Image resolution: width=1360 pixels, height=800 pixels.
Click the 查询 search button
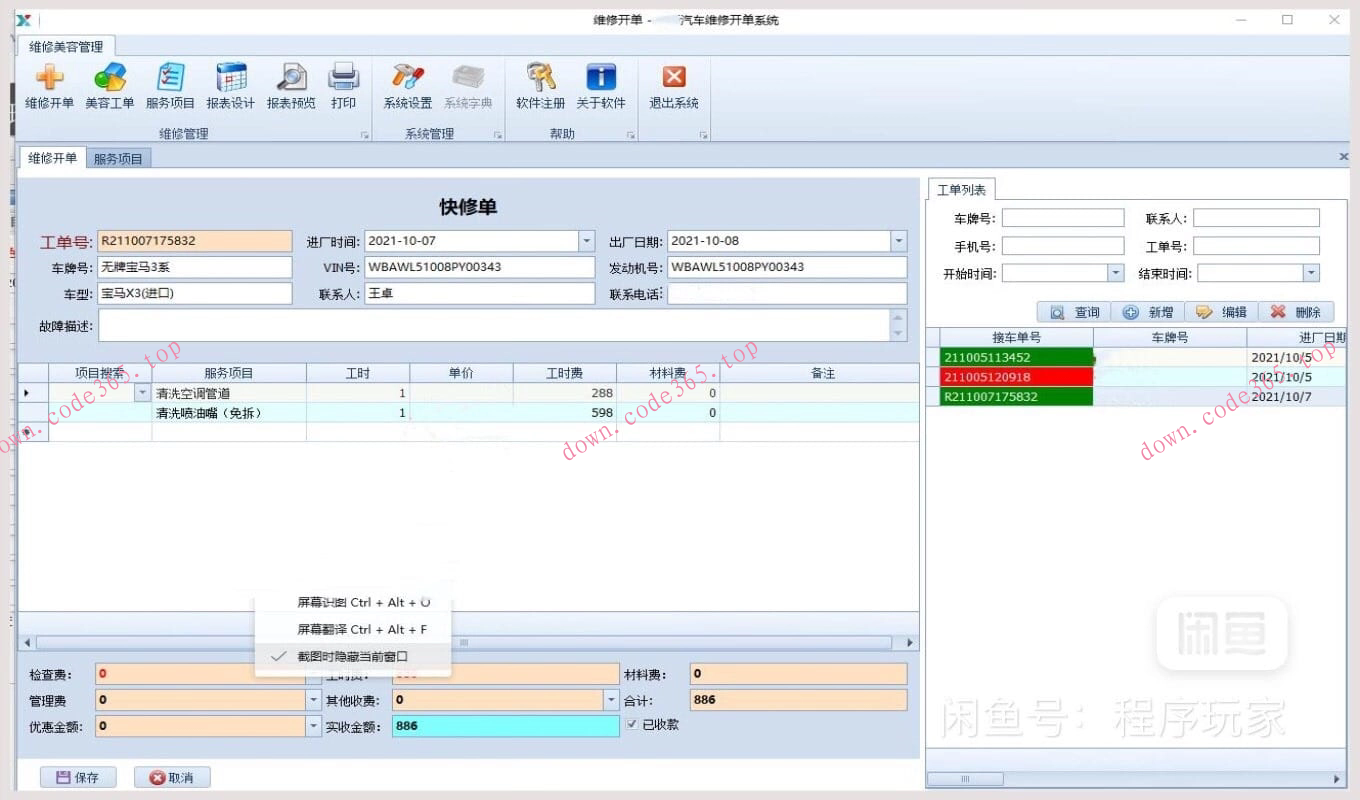1074,312
